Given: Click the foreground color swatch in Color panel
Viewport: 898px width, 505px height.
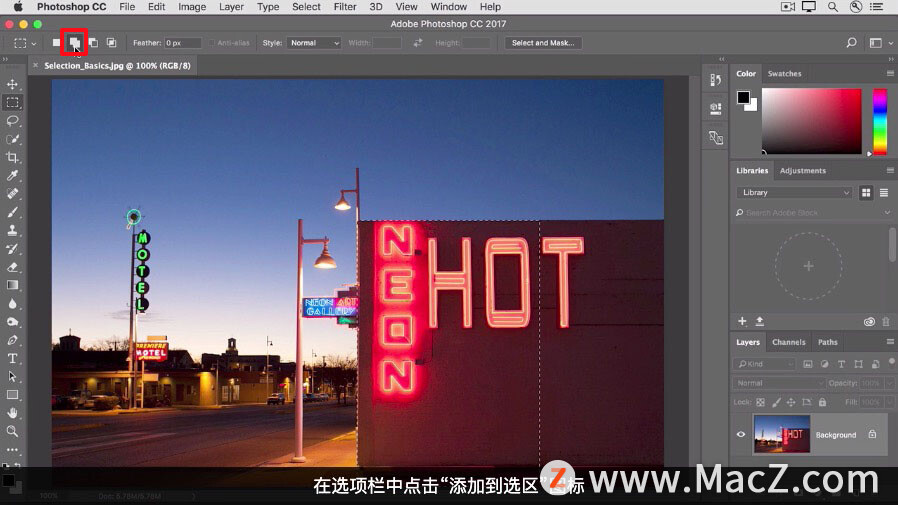Looking at the screenshot, I should click(743, 97).
